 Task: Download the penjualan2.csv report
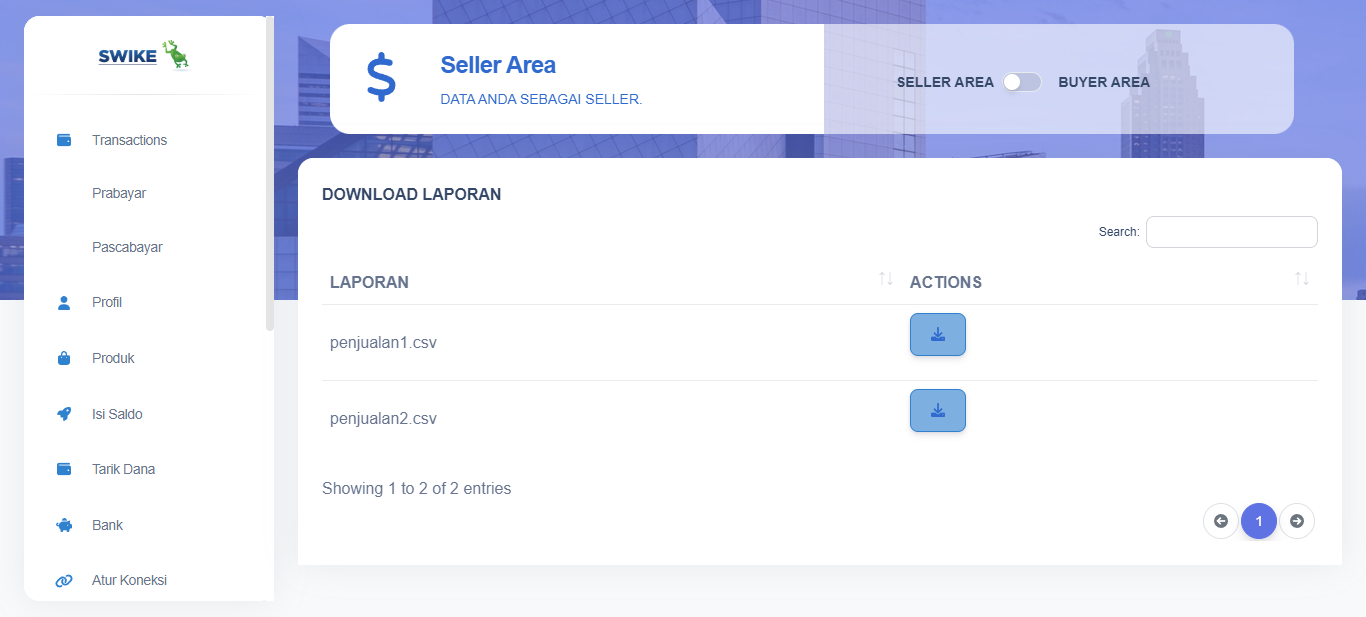[x=937, y=410]
